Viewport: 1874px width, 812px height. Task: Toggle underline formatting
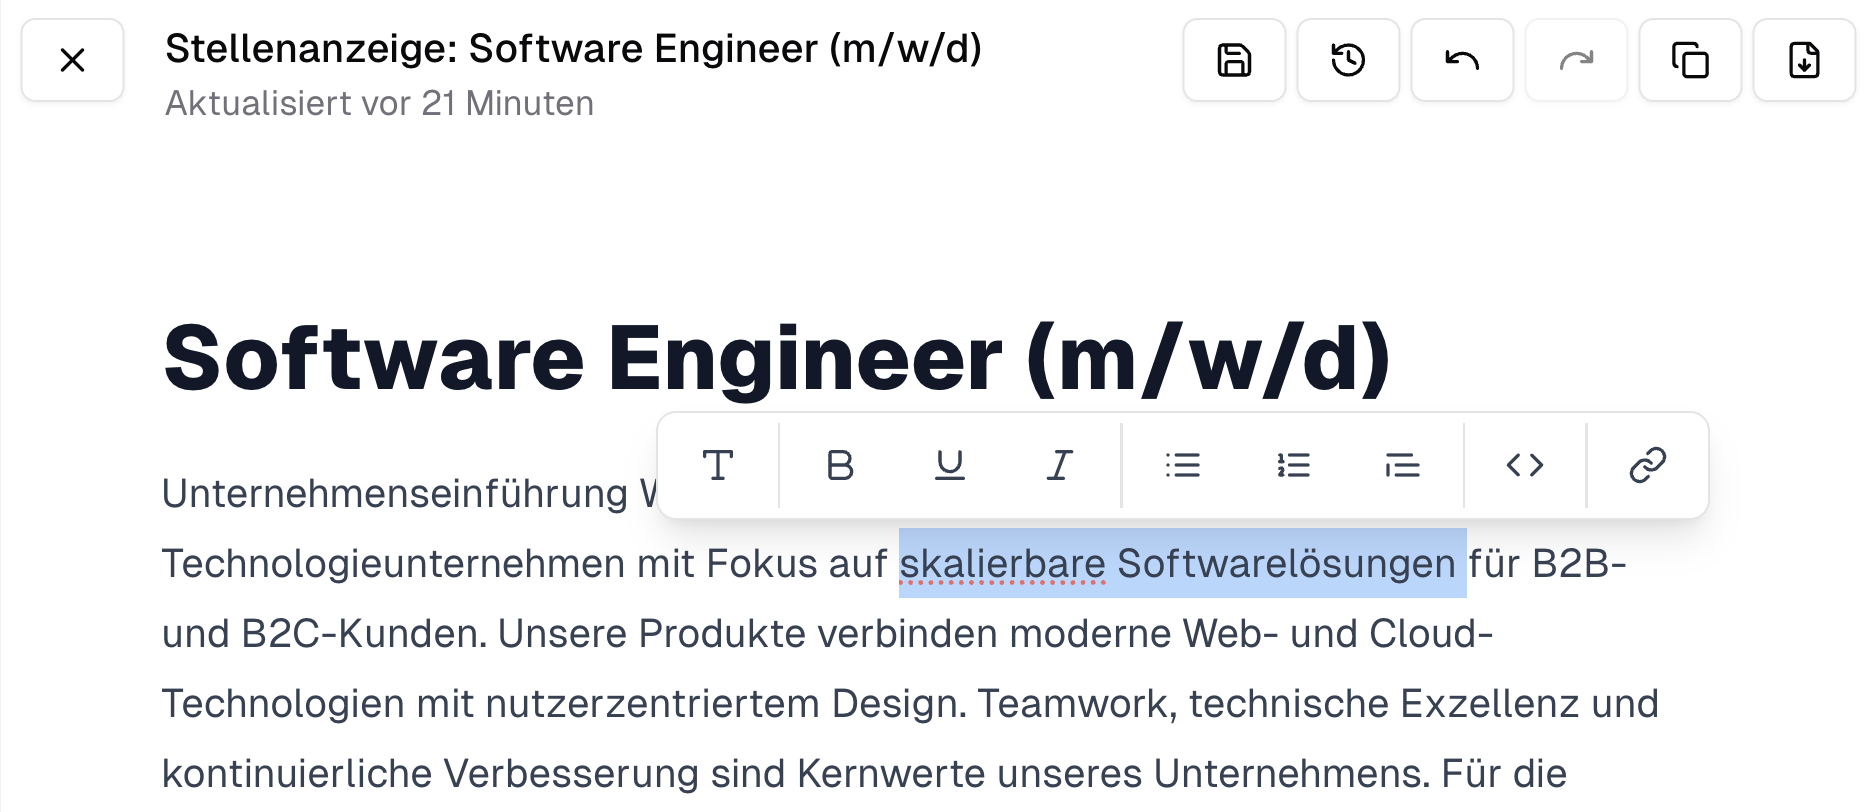(949, 464)
